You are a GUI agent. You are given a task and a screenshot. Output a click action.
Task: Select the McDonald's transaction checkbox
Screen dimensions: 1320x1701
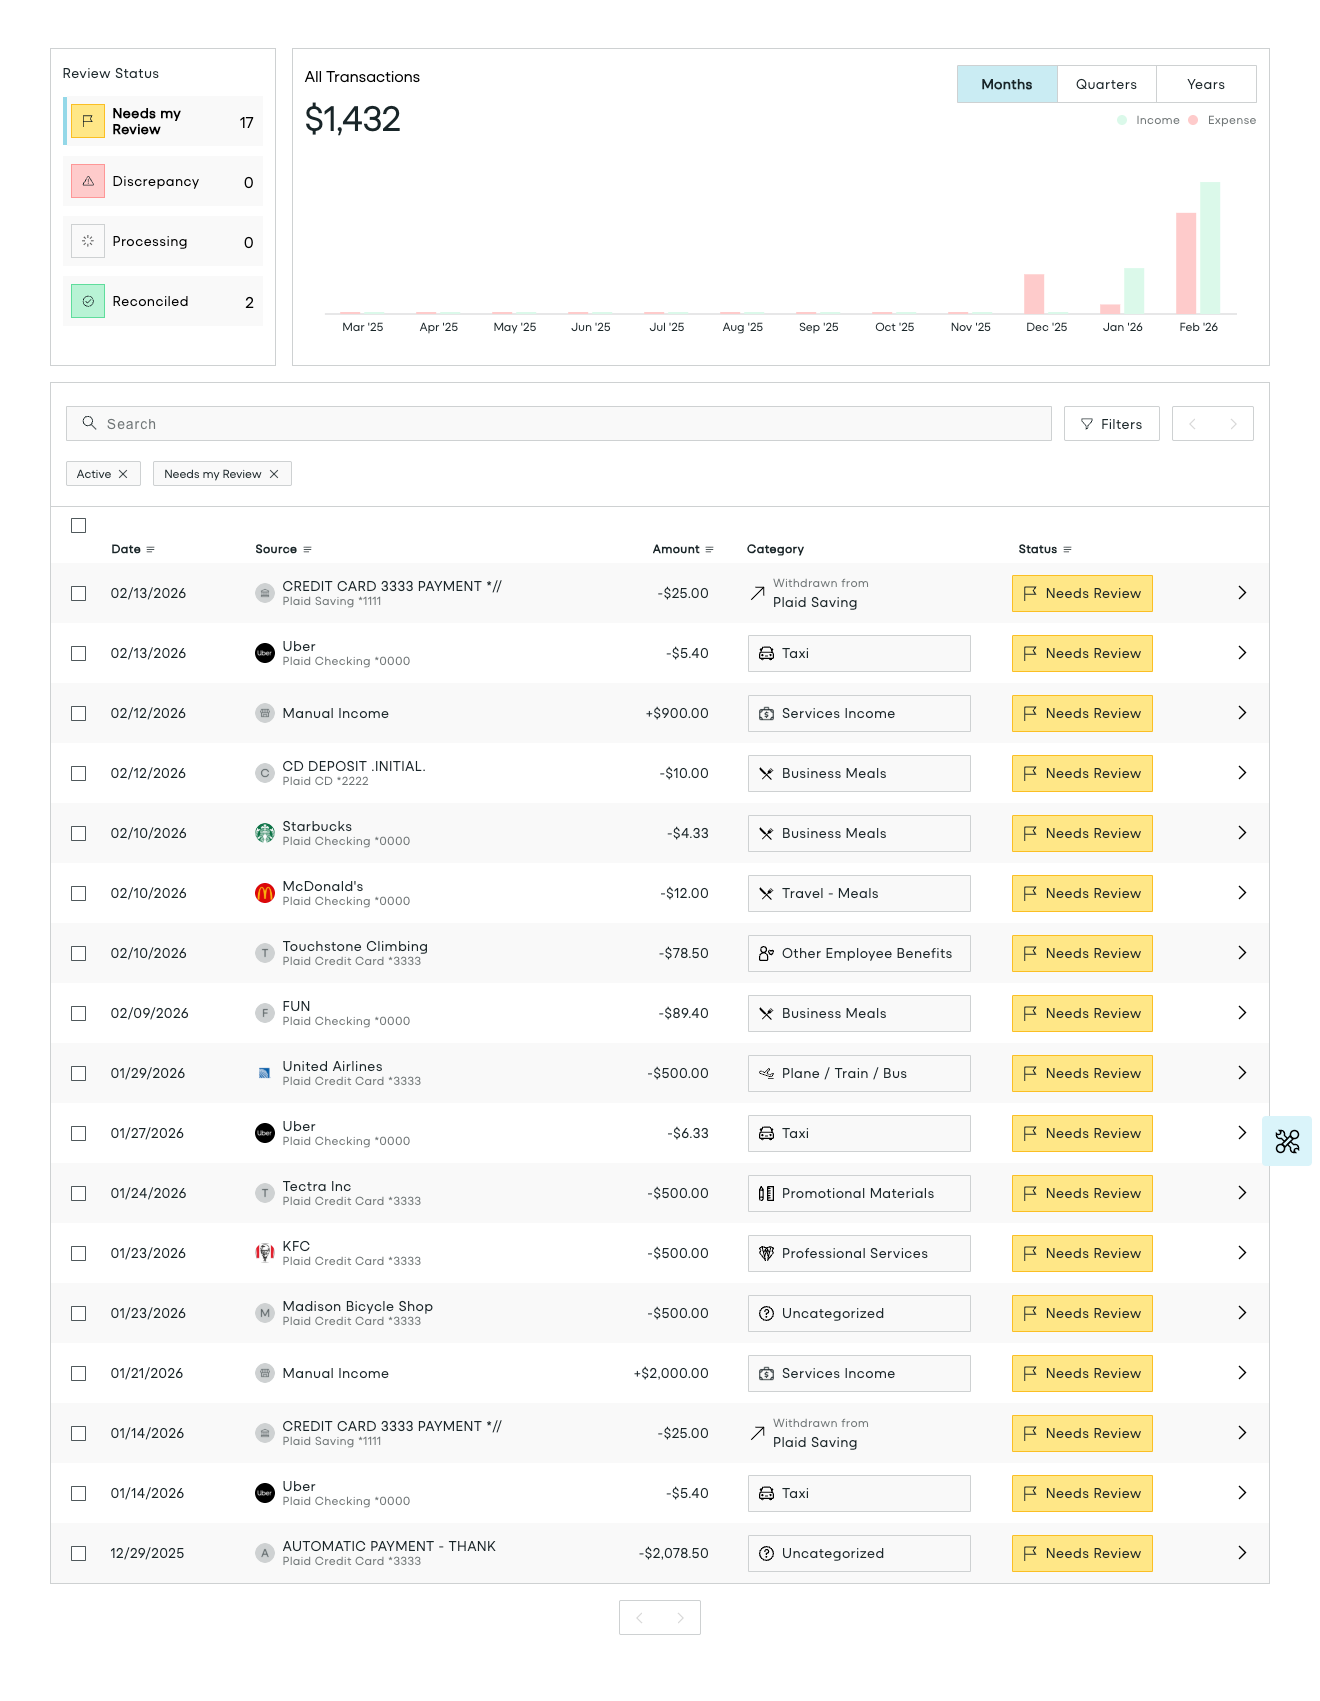pyautogui.click(x=79, y=893)
